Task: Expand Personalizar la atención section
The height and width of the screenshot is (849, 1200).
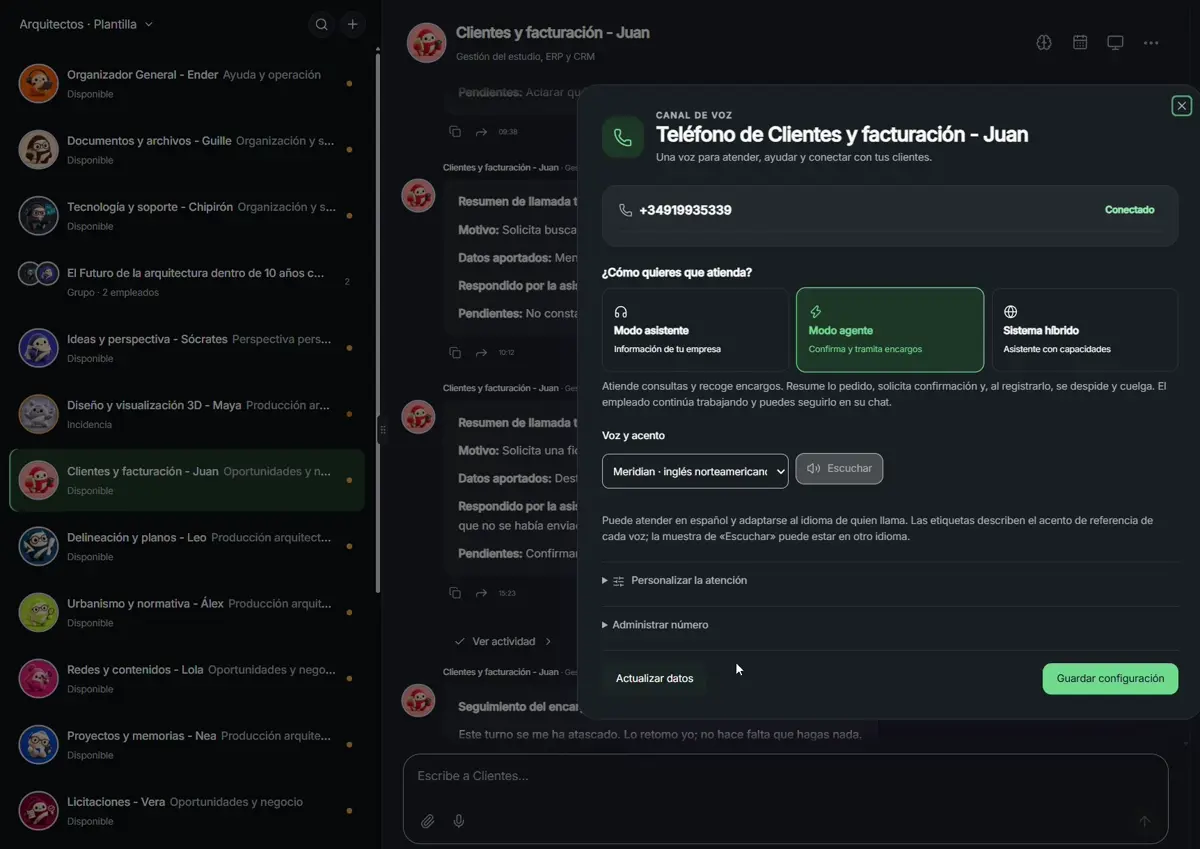Action: (x=675, y=580)
